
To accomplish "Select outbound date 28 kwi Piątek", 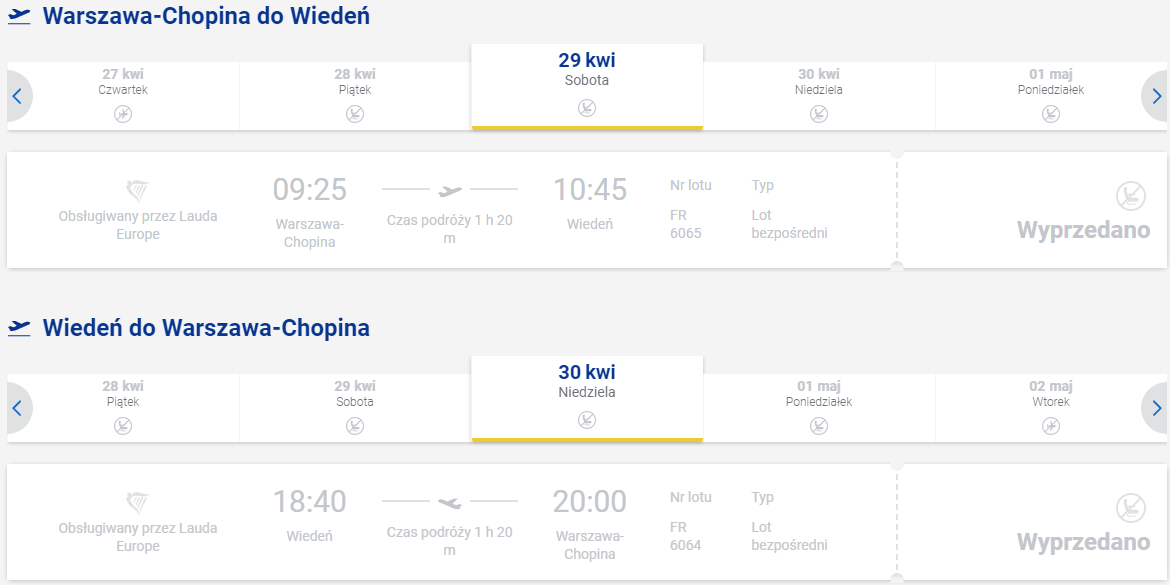I will click(x=355, y=96).
